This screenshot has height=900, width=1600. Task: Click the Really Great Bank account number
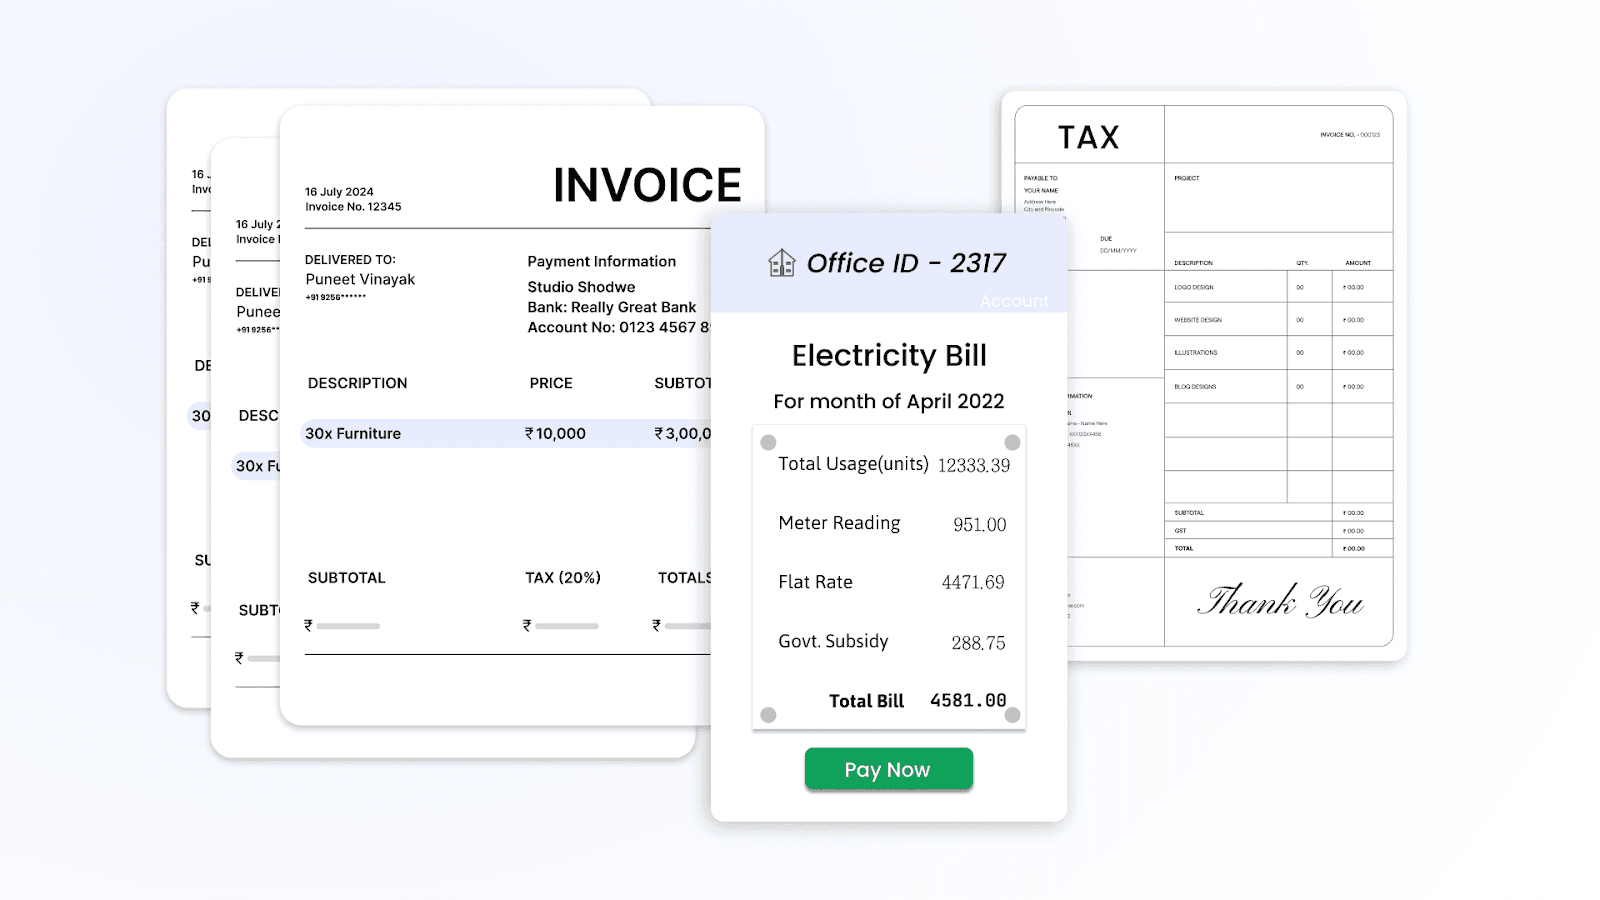pos(607,327)
